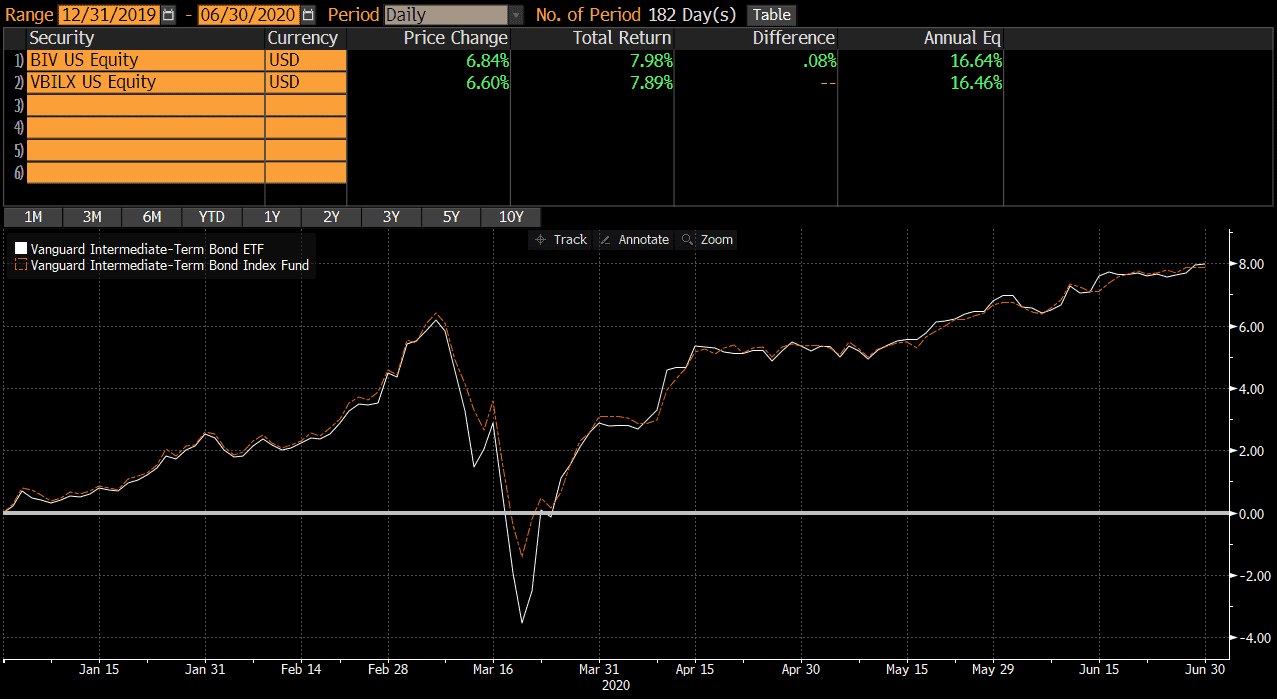
Task: Open the Period dropdown showing Daily
Action: coord(449,14)
